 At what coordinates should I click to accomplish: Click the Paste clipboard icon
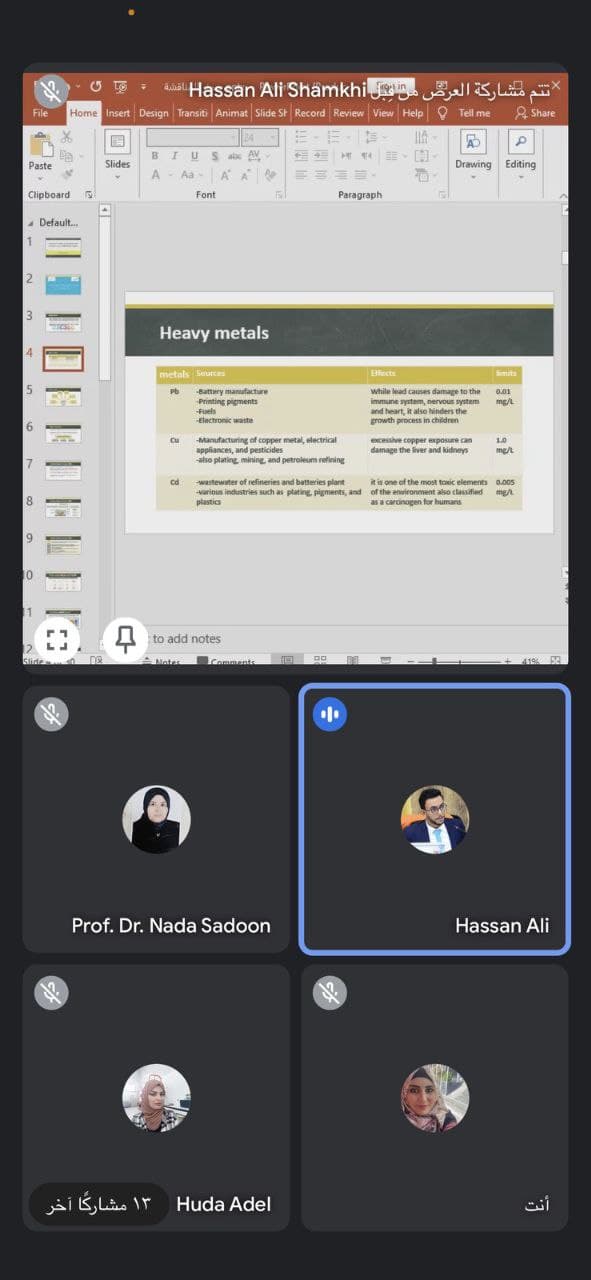coord(40,151)
